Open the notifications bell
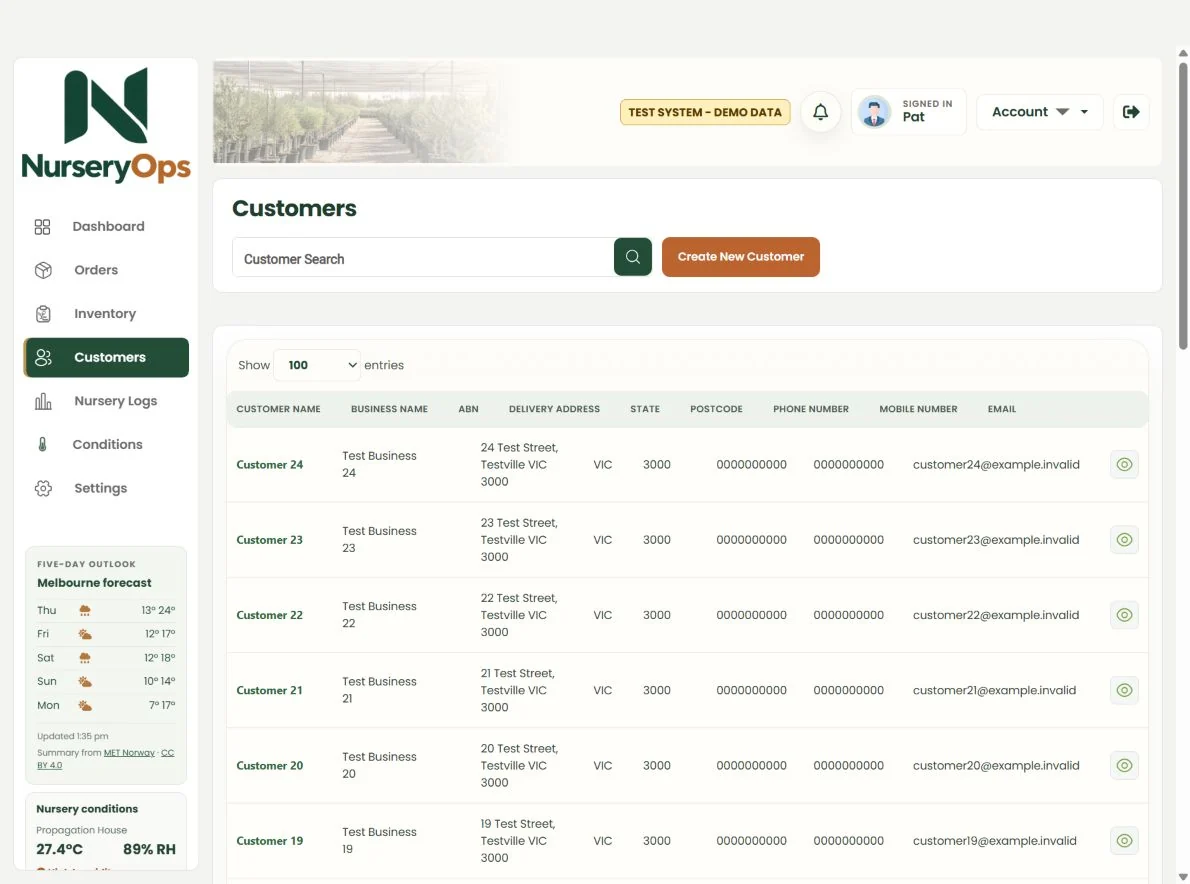 point(820,112)
